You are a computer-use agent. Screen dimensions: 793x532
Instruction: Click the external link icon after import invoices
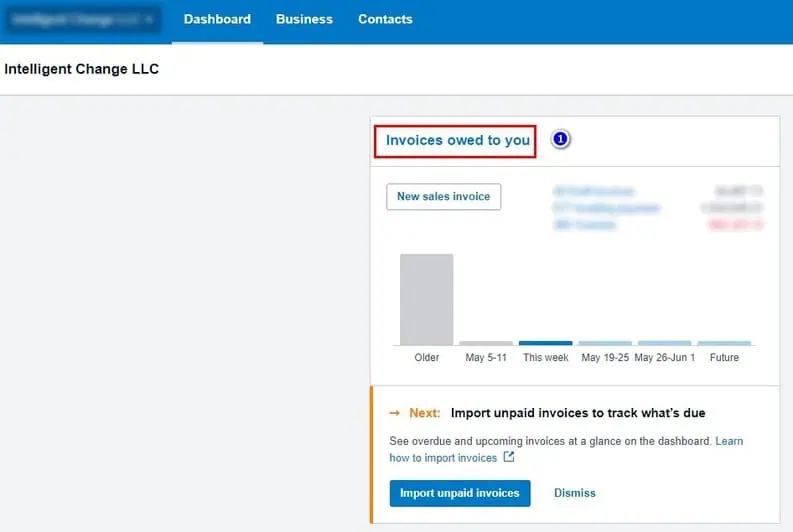[x=509, y=457]
